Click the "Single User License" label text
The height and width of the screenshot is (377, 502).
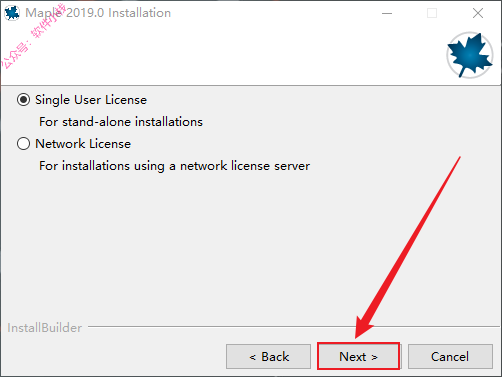point(91,100)
